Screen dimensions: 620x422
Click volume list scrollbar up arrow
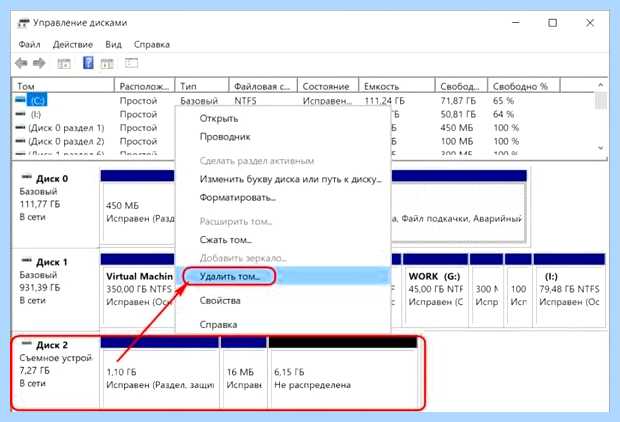[601, 85]
